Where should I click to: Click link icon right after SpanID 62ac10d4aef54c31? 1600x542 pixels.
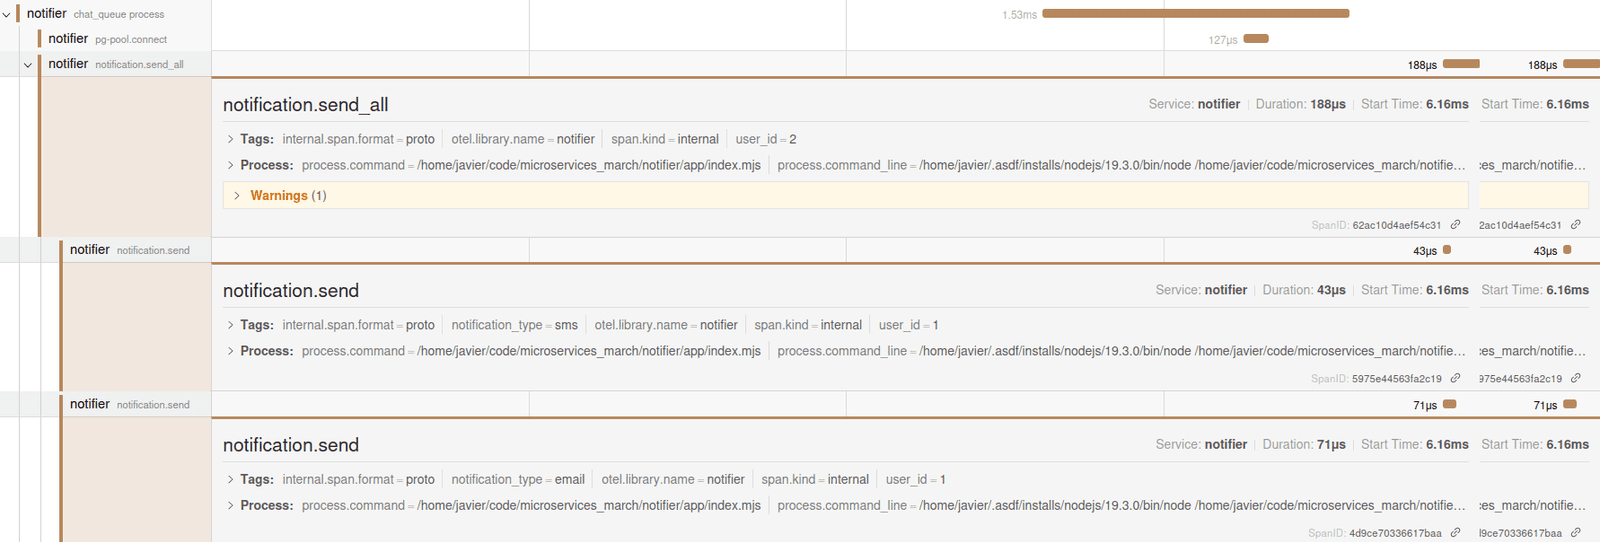pyautogui.click(x=1455, y=225)
